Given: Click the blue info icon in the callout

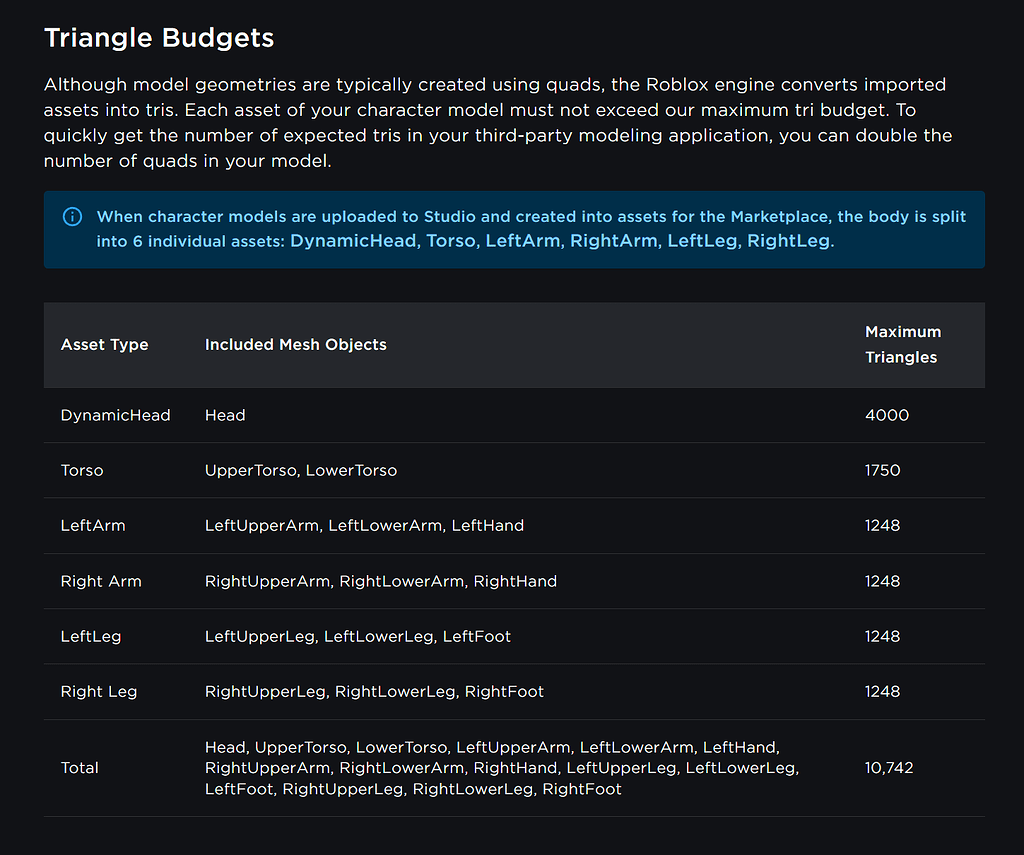Looking at the screenshot, I should pos(71,216).
